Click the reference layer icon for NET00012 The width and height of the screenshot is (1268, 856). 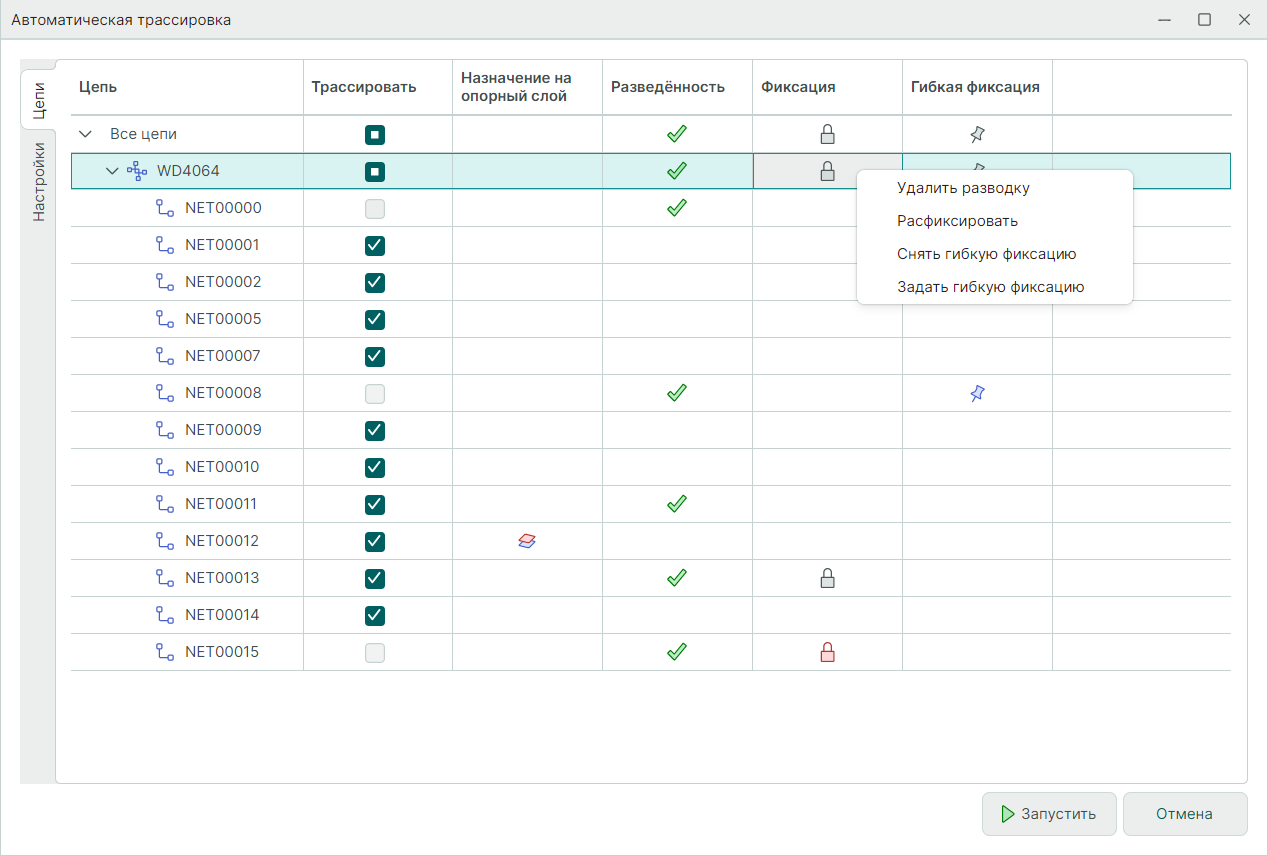click(x=527, y=541)
